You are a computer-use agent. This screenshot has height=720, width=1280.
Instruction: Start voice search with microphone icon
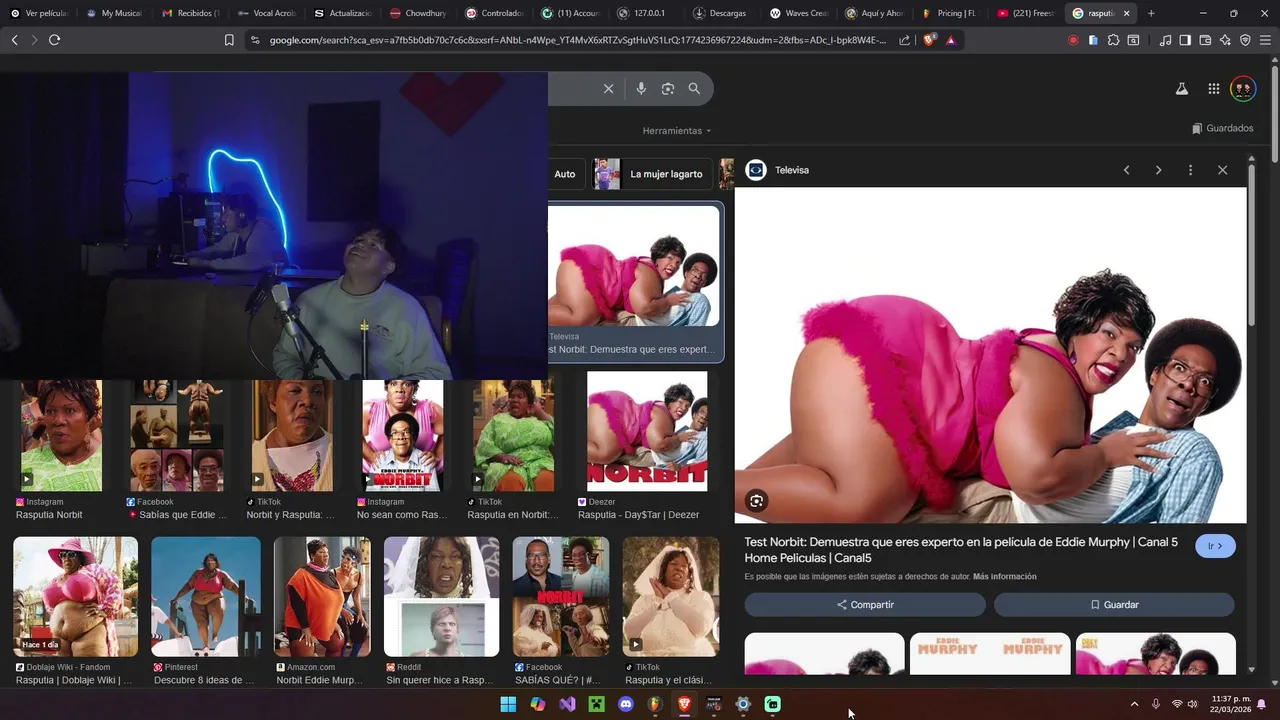tap(641, 89)
